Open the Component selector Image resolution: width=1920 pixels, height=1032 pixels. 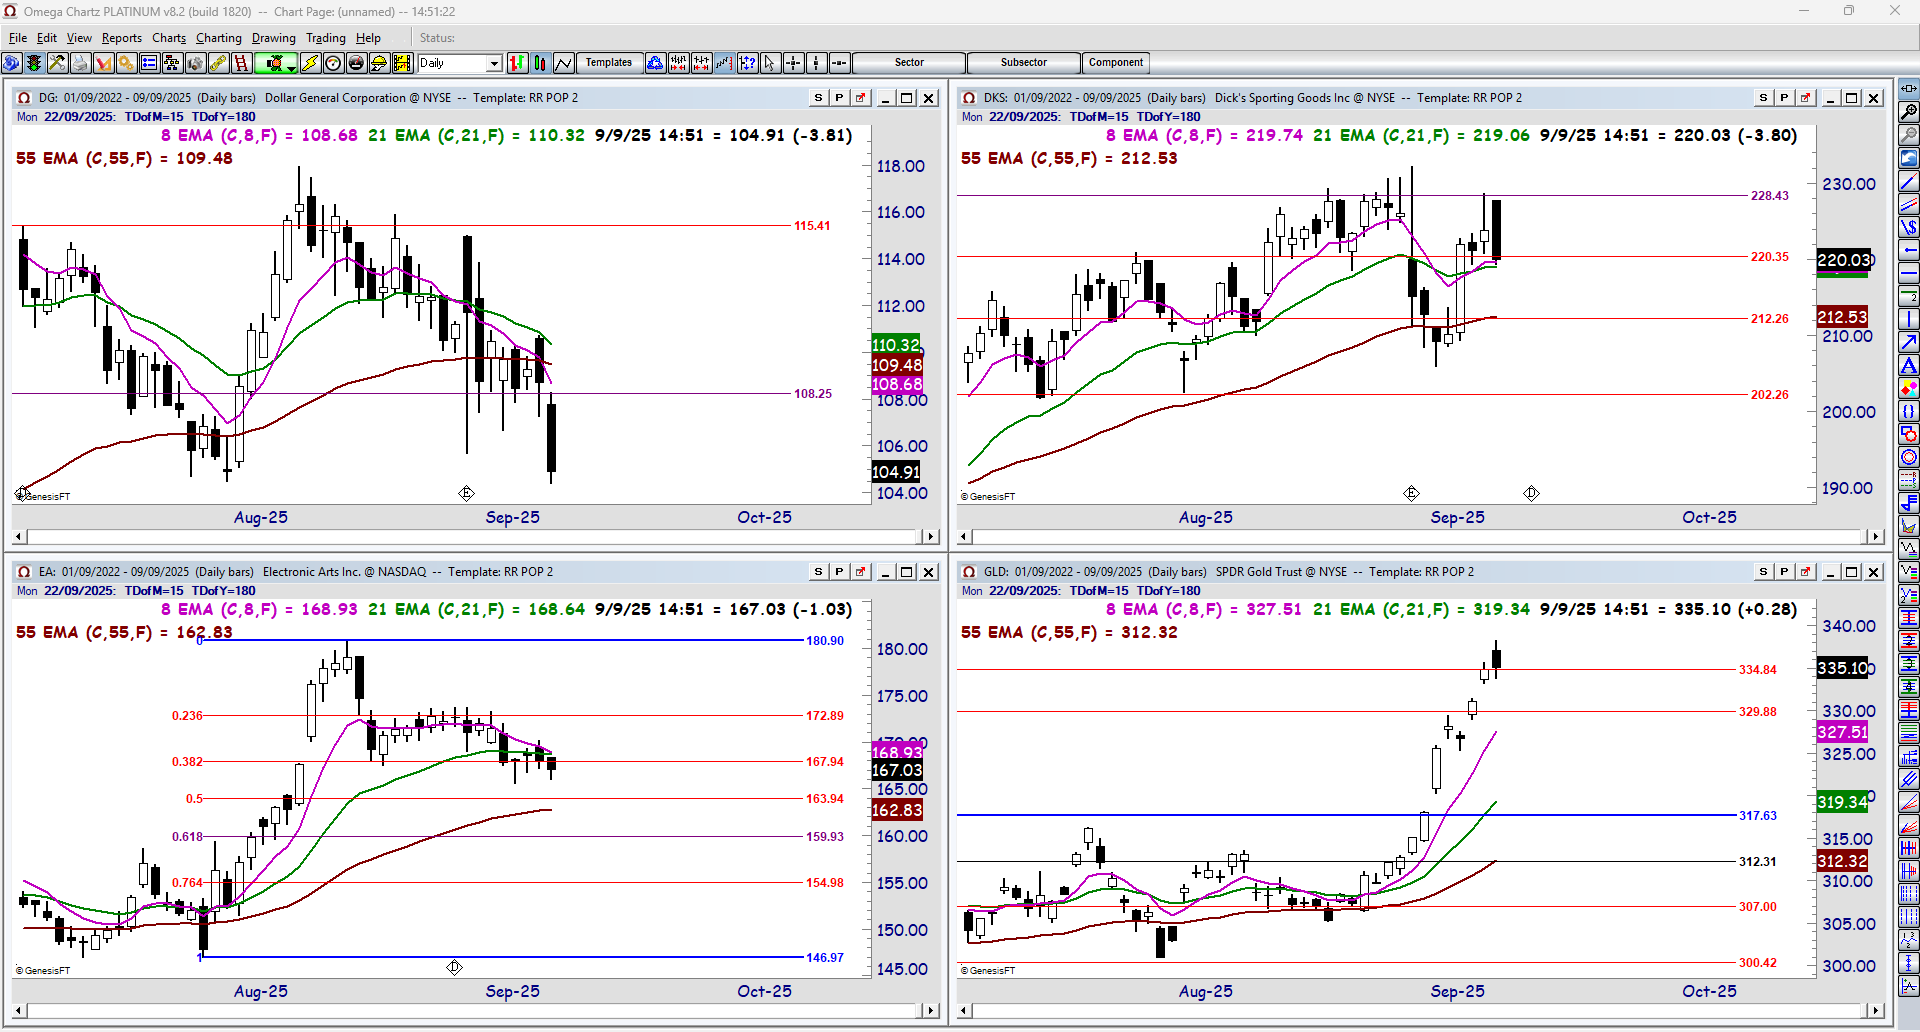click(x=1116, y=63)
